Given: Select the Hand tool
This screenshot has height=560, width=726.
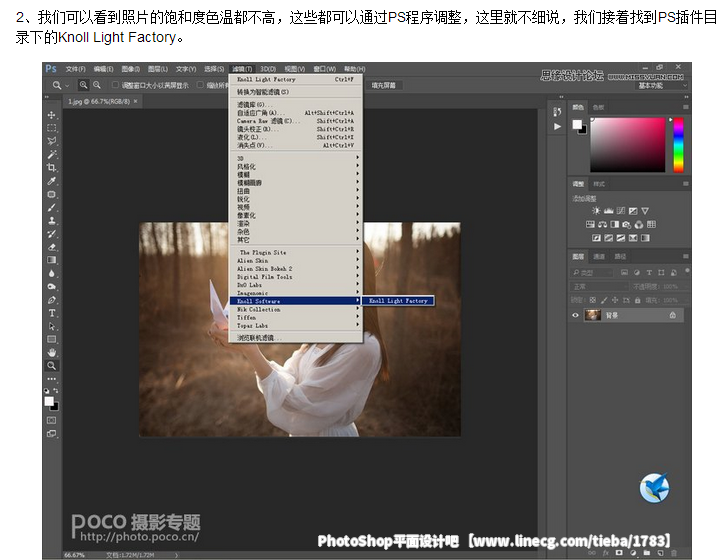Looking at the screenshot, I should click(x=51, y=352).
